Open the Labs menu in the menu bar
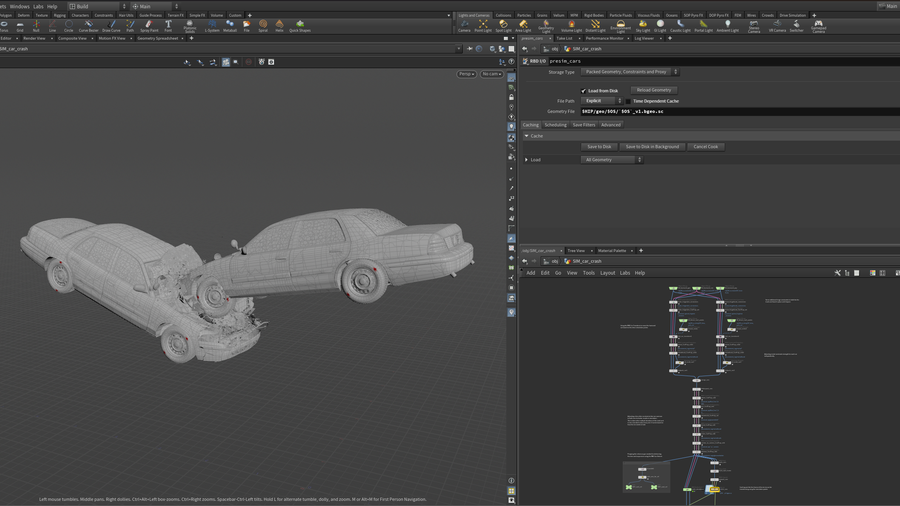The image size is (900, 506). (38, 6)
